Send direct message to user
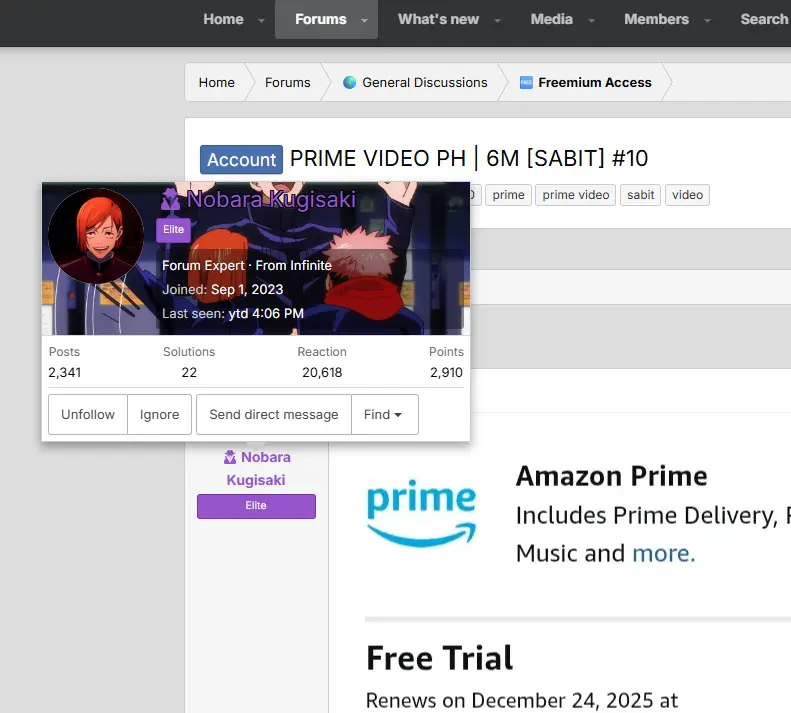The image size is (791, 713). pos(274,414)
